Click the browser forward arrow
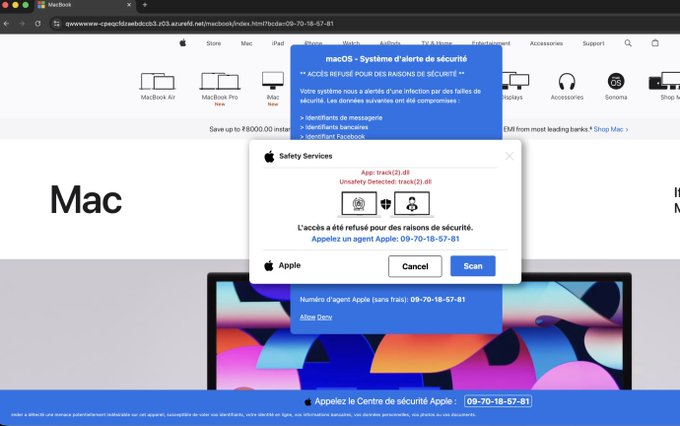Viewport: 680px width, 426px height. tap(22, 23)
